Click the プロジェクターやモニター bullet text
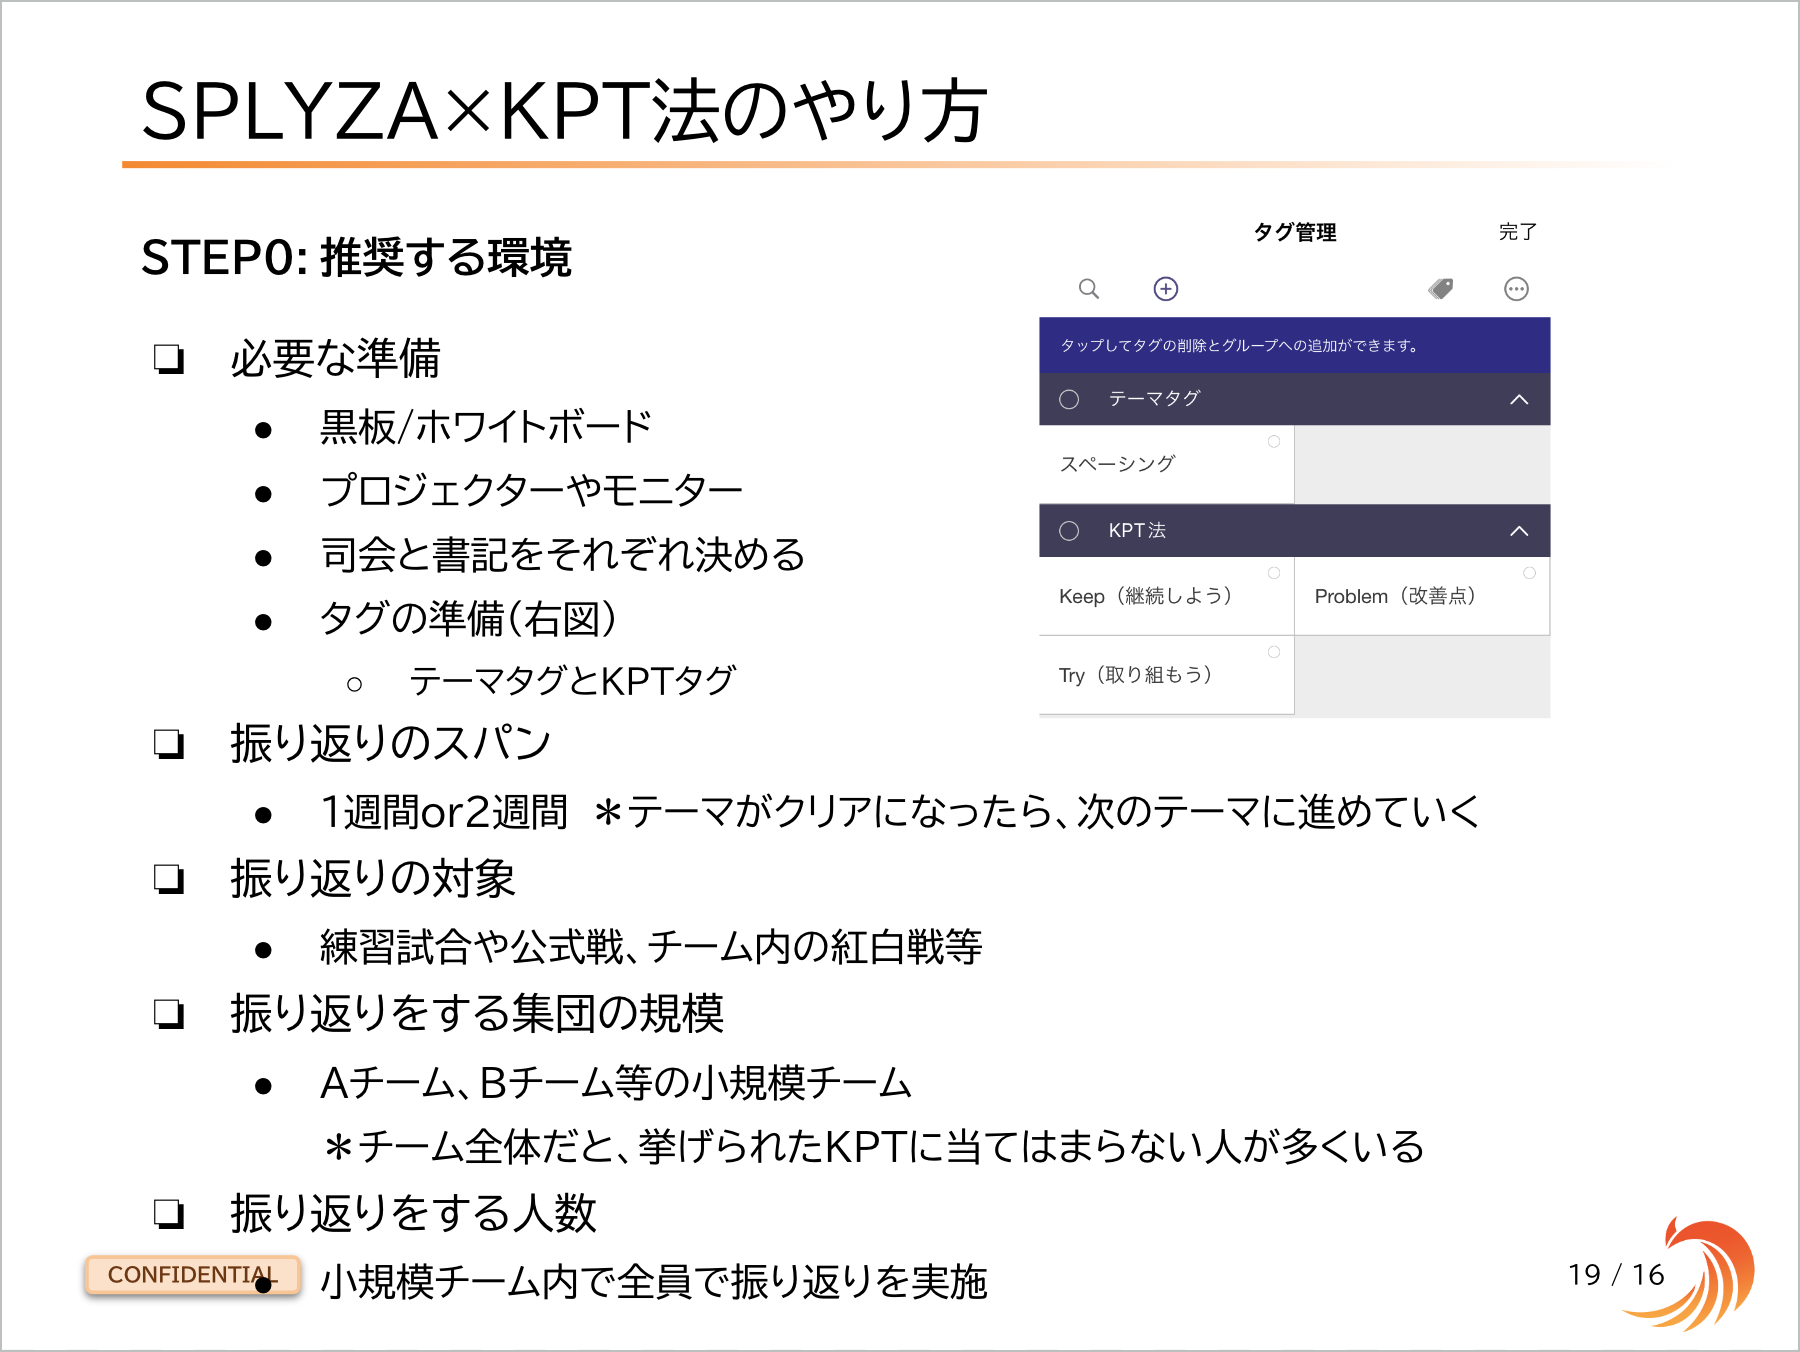 [x=532, y=491]
